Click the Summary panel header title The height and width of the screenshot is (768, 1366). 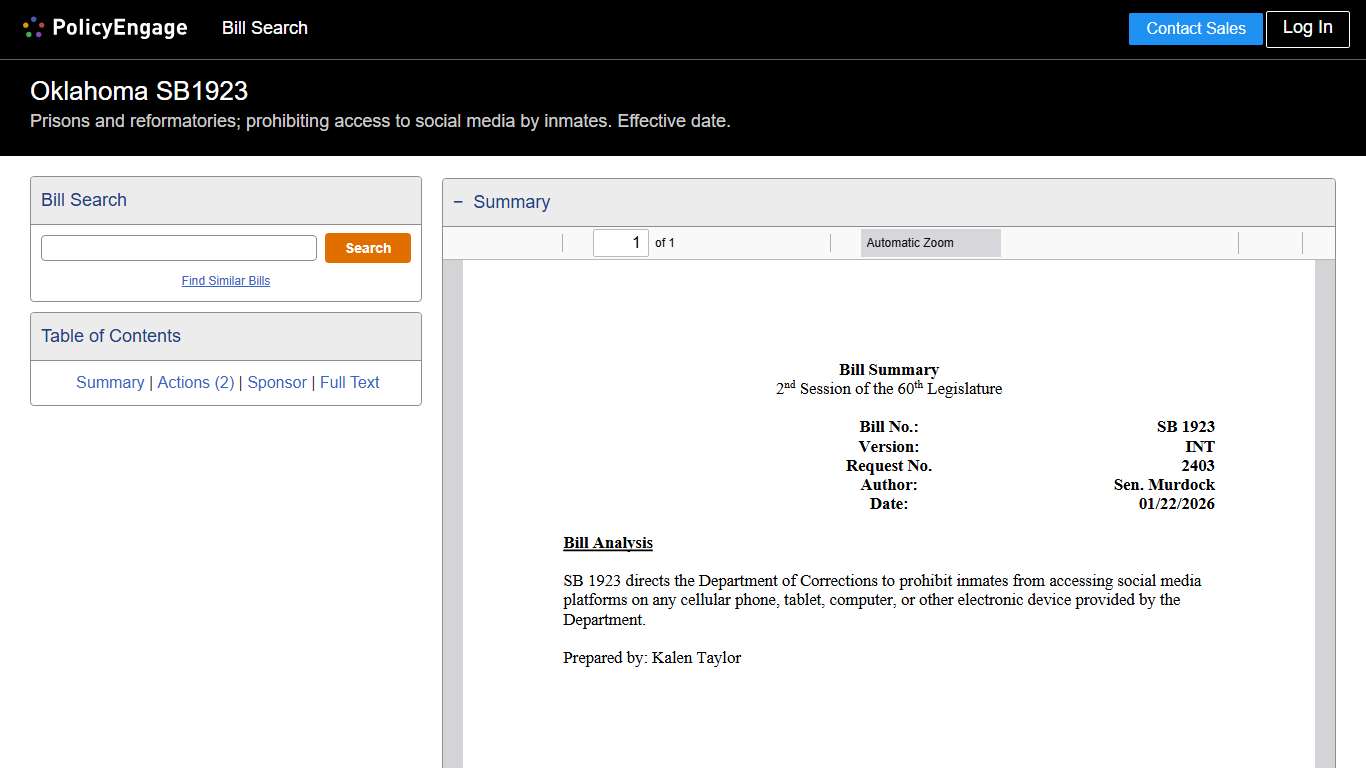(x=511, y=202)
